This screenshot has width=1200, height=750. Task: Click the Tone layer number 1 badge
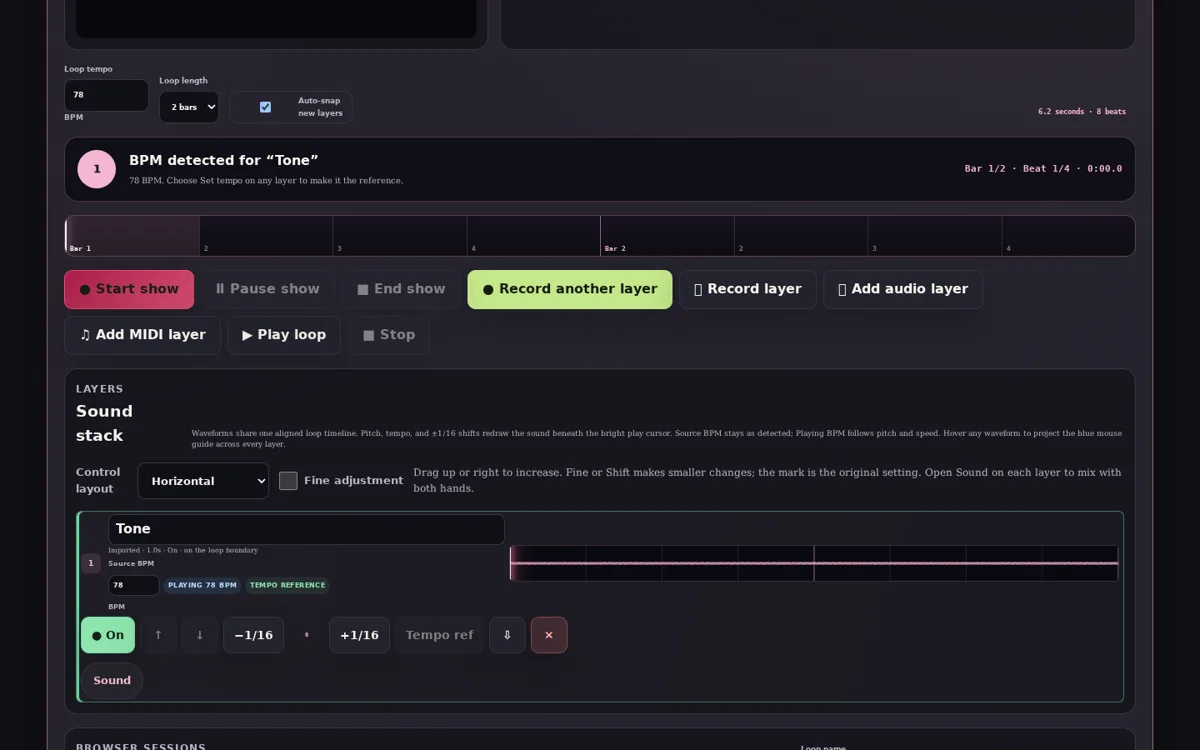(x=91, y=563)
